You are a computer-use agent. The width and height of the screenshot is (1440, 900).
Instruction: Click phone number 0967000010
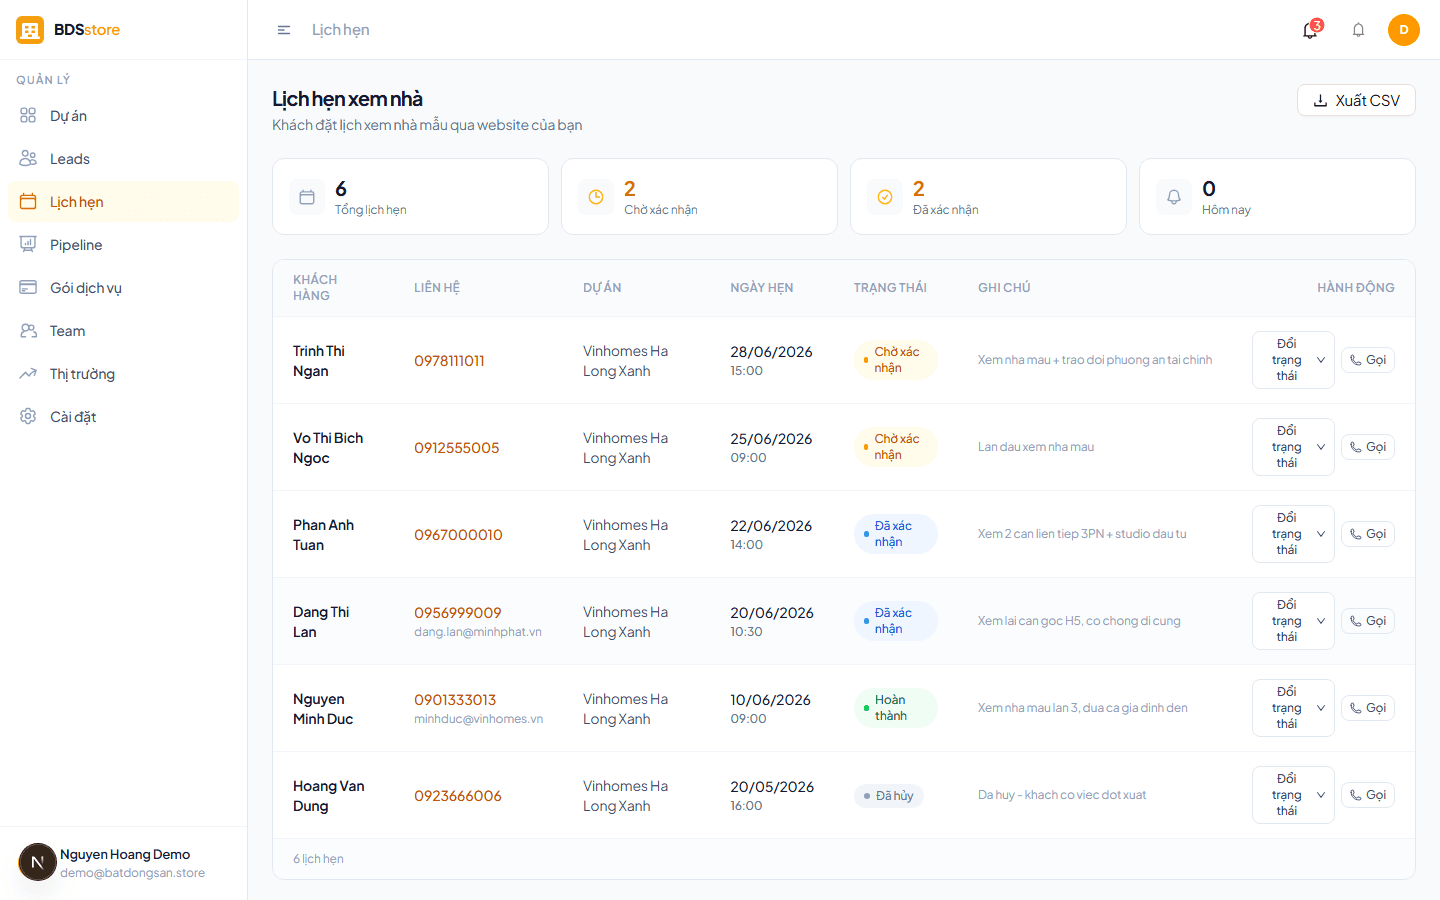[458, 535]
